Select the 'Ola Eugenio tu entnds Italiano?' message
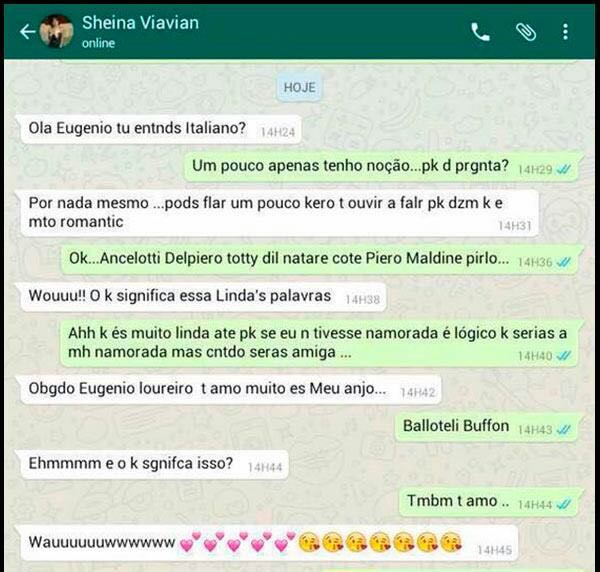Image resolution: width=600 pixels, height=572 pixels. pos(158,129)
